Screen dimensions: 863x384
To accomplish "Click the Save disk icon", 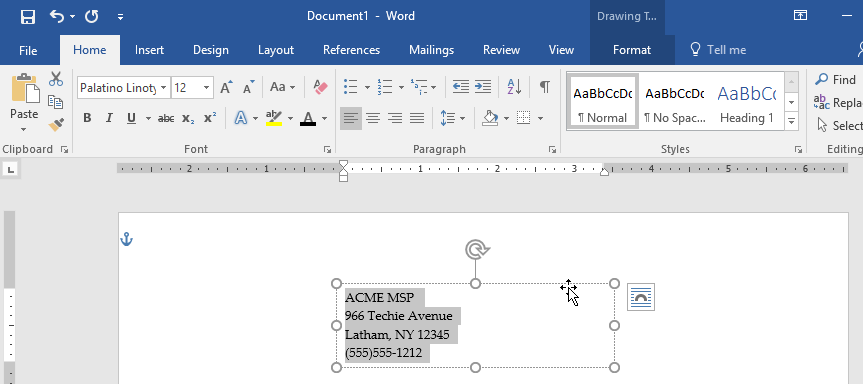I will tap(28, 17).
